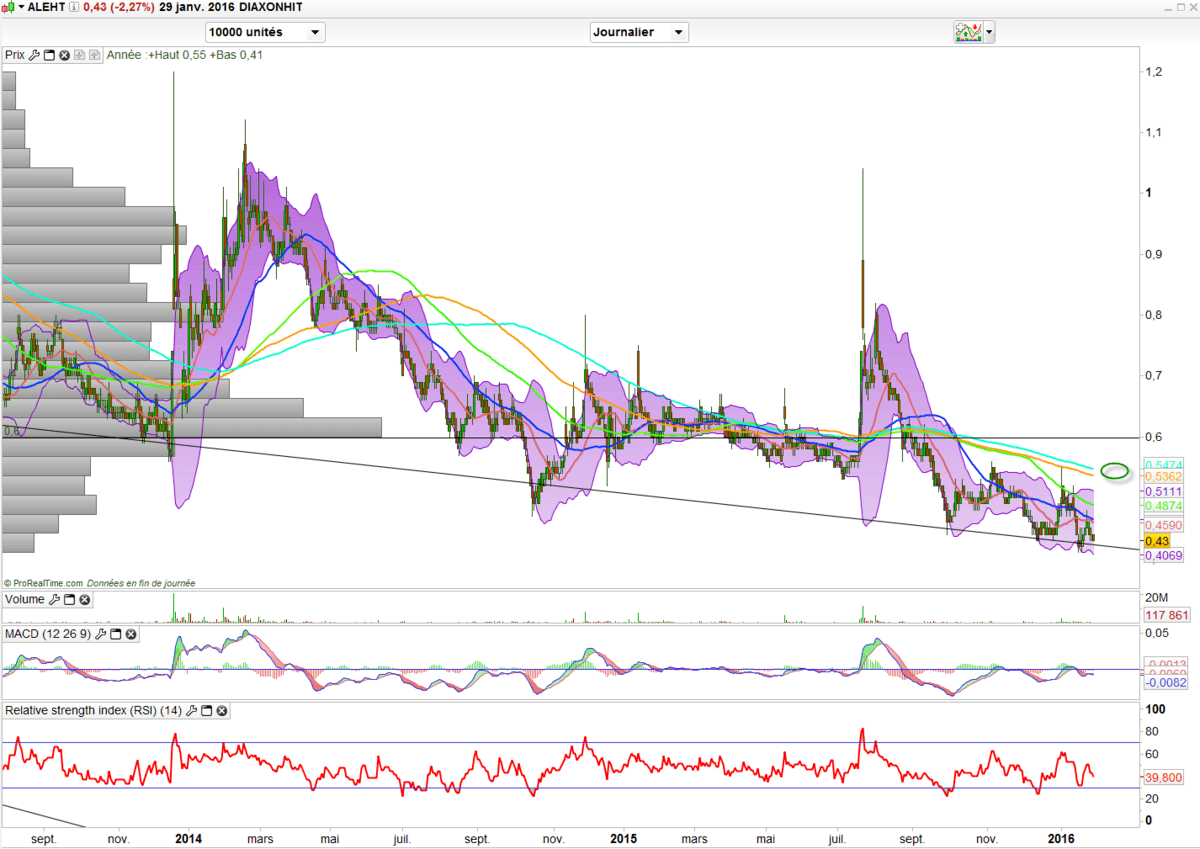This screenshot has height=849, width=1200.
Task: Toggle MACD panel window maximize icon
Action: (115, 634)
